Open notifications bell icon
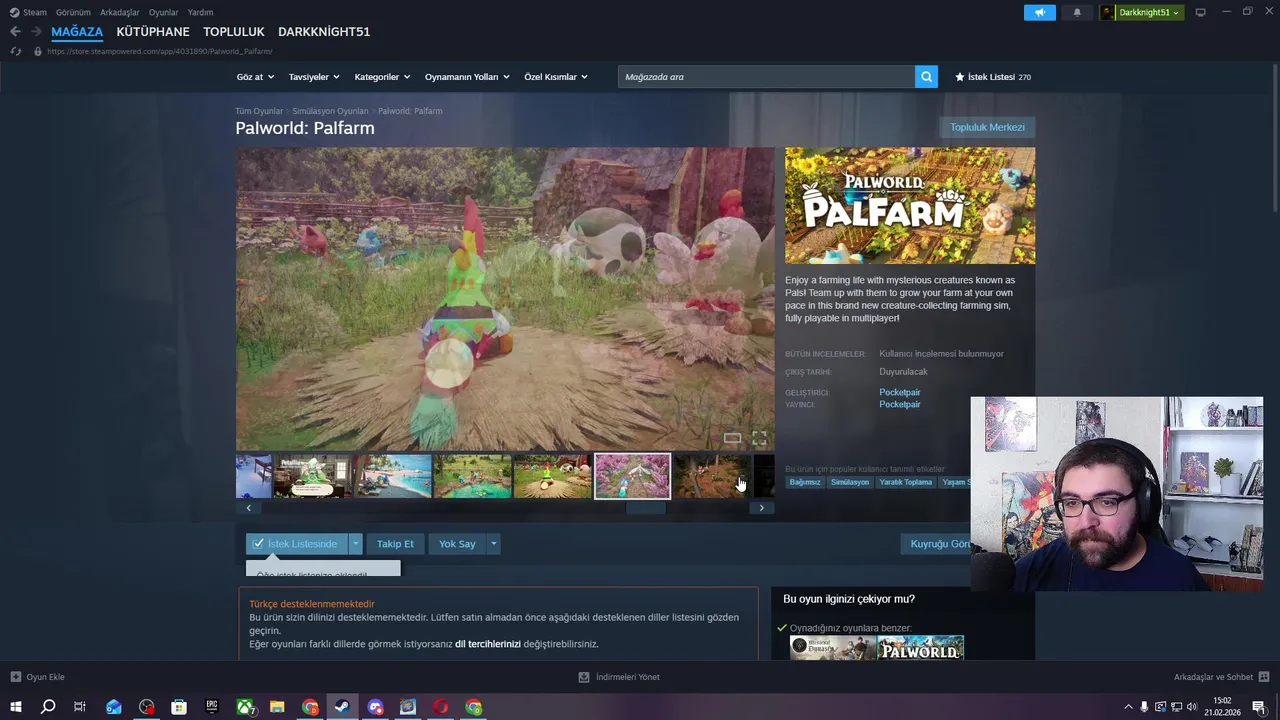The width and height of the screenshot is (1280, 720). (x=1077, y=12)
